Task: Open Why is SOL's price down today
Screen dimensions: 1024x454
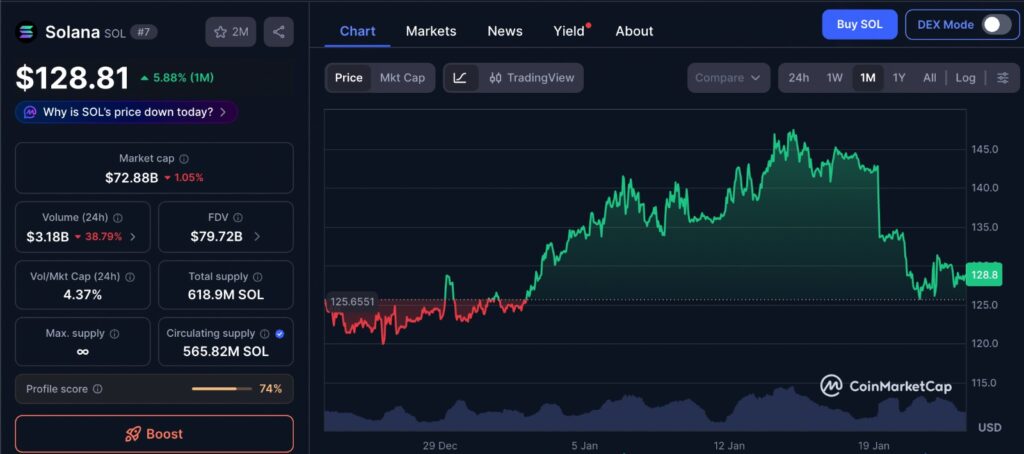Action: point(127,112)
